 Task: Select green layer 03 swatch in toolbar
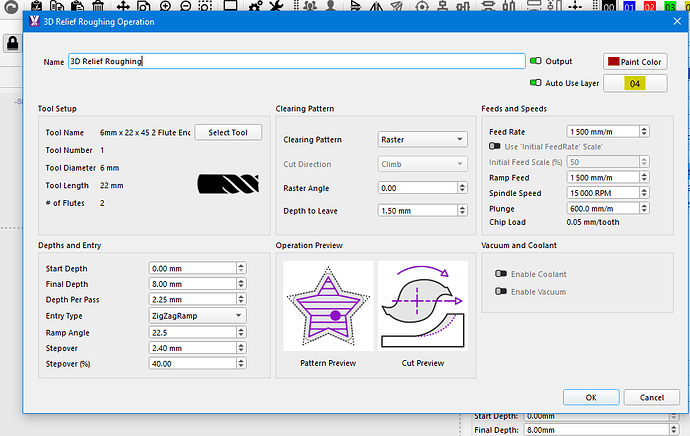(670, 6)
